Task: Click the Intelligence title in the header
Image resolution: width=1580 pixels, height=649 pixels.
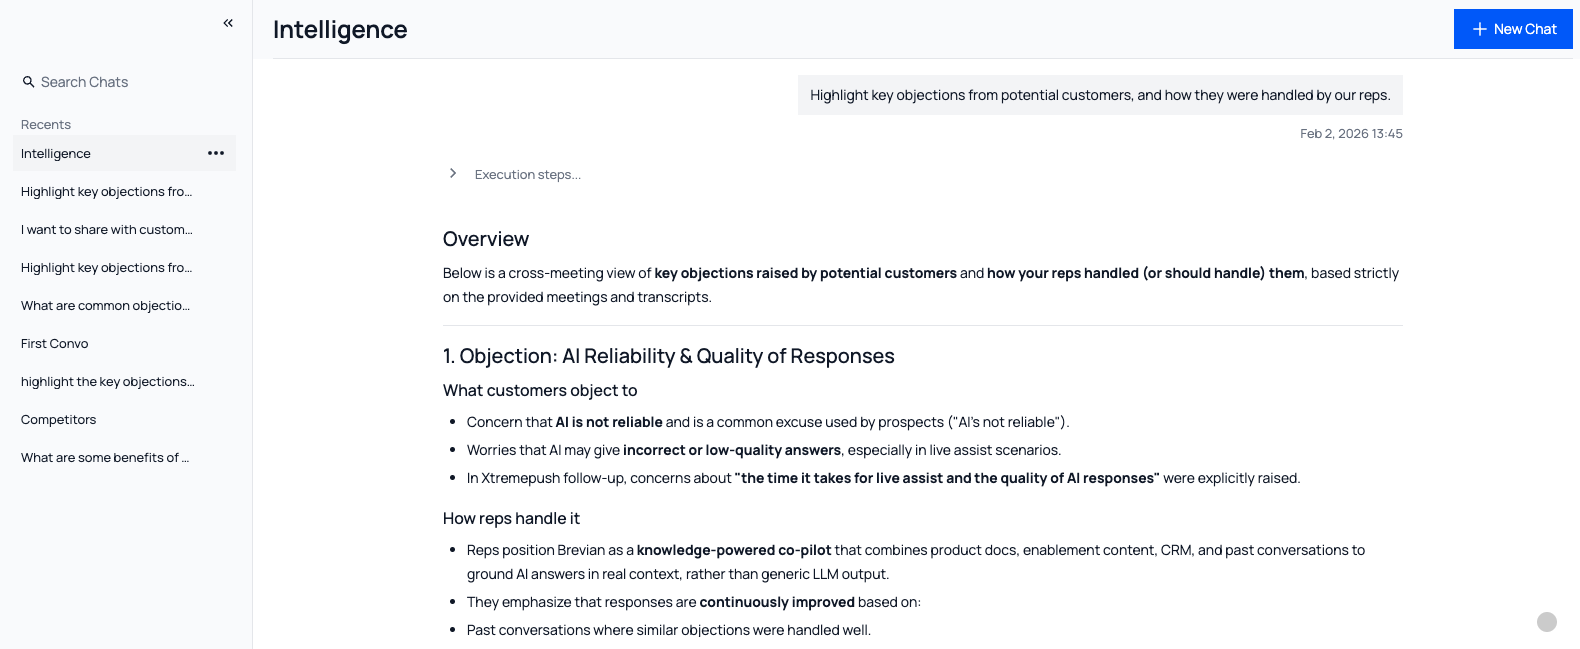Action: 340,29
